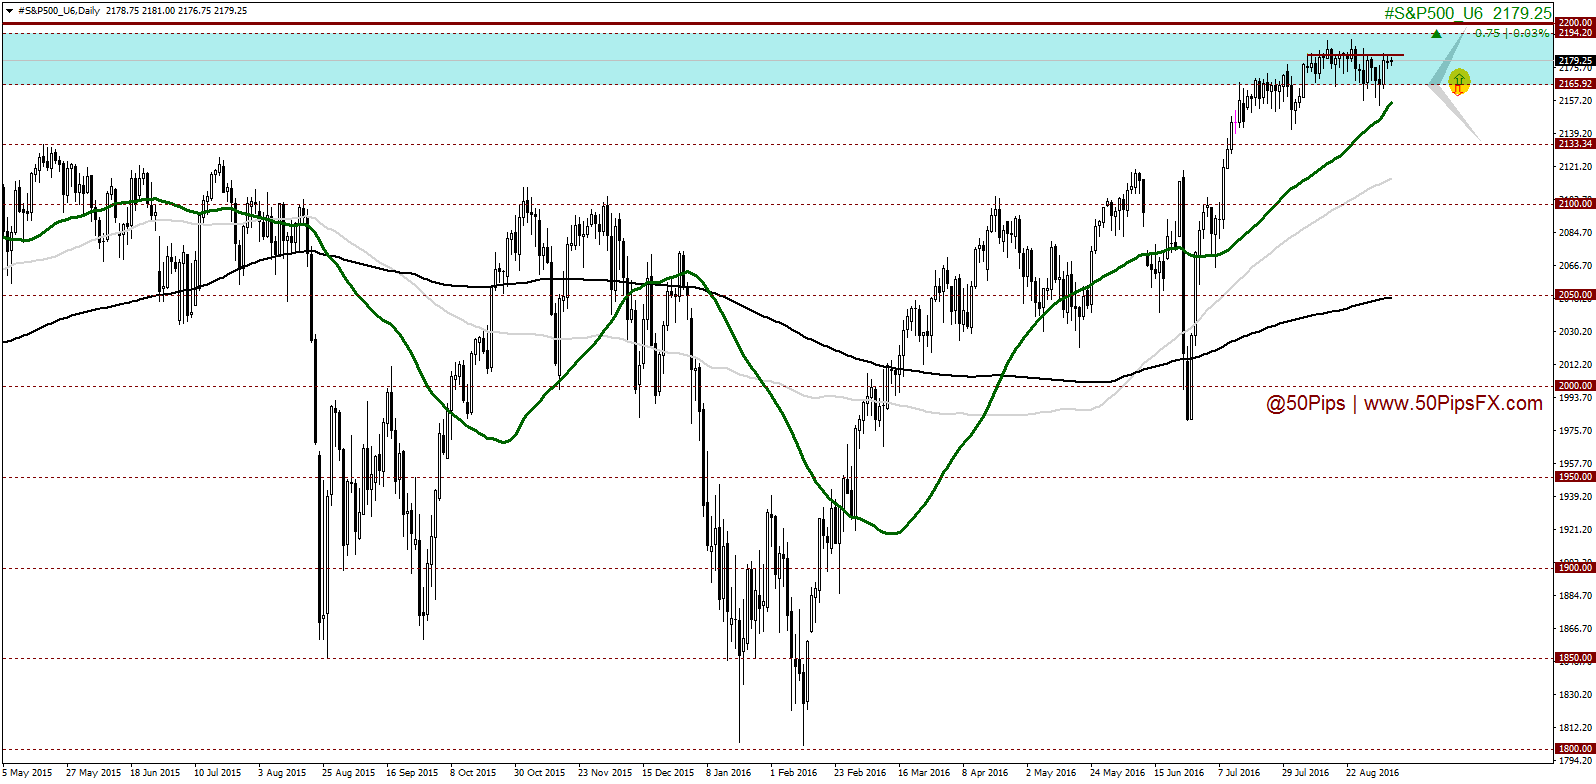Click the 2050.00 price level label
Image resolution: width=1596 pixels, height=784 pixels.
[1574, 295]
